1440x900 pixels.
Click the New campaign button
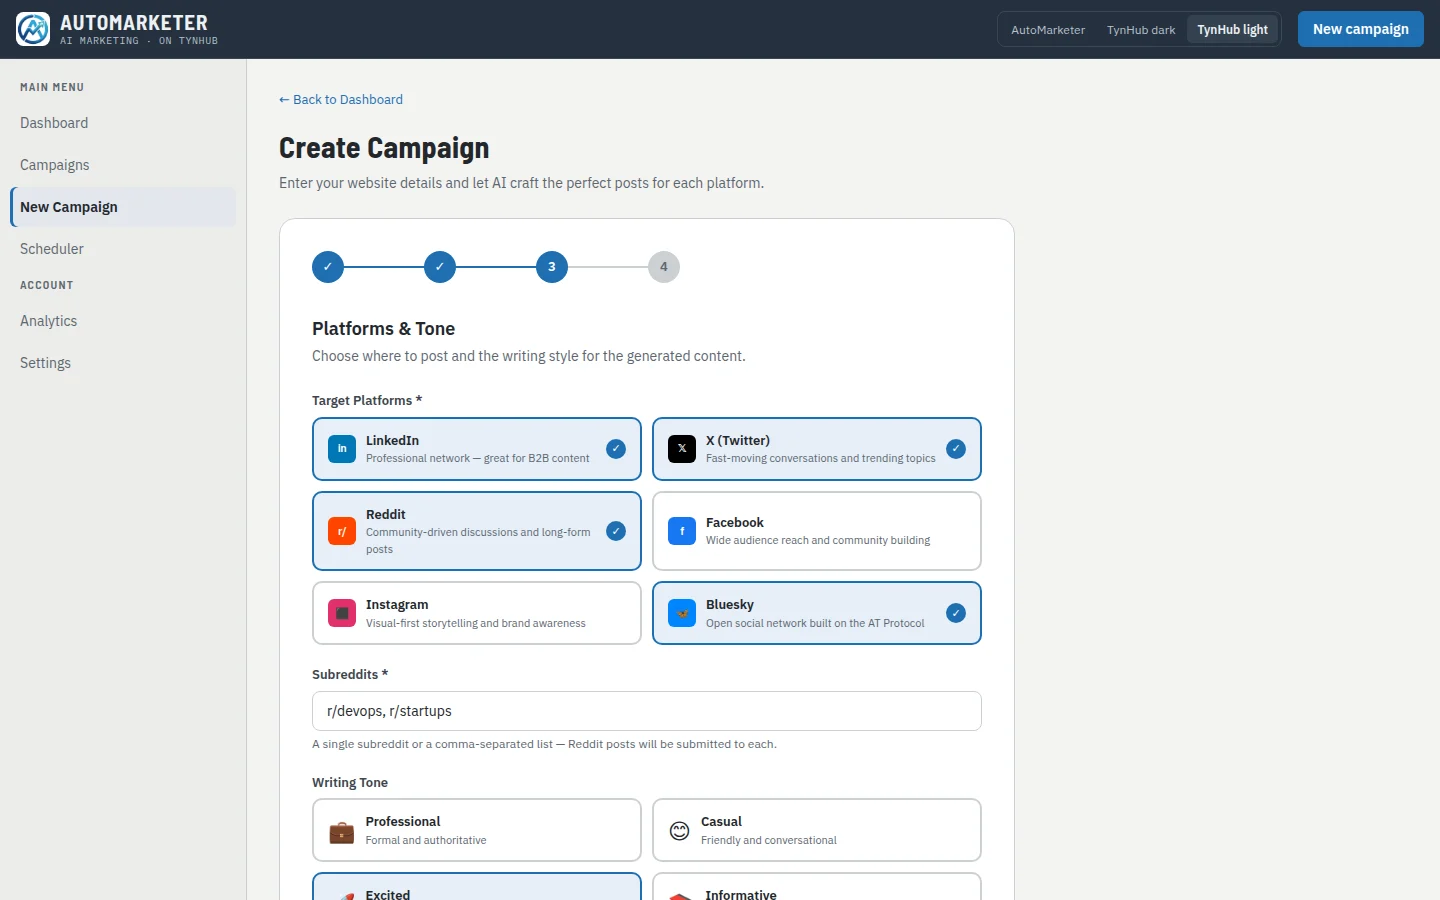tap(1361, 29)
